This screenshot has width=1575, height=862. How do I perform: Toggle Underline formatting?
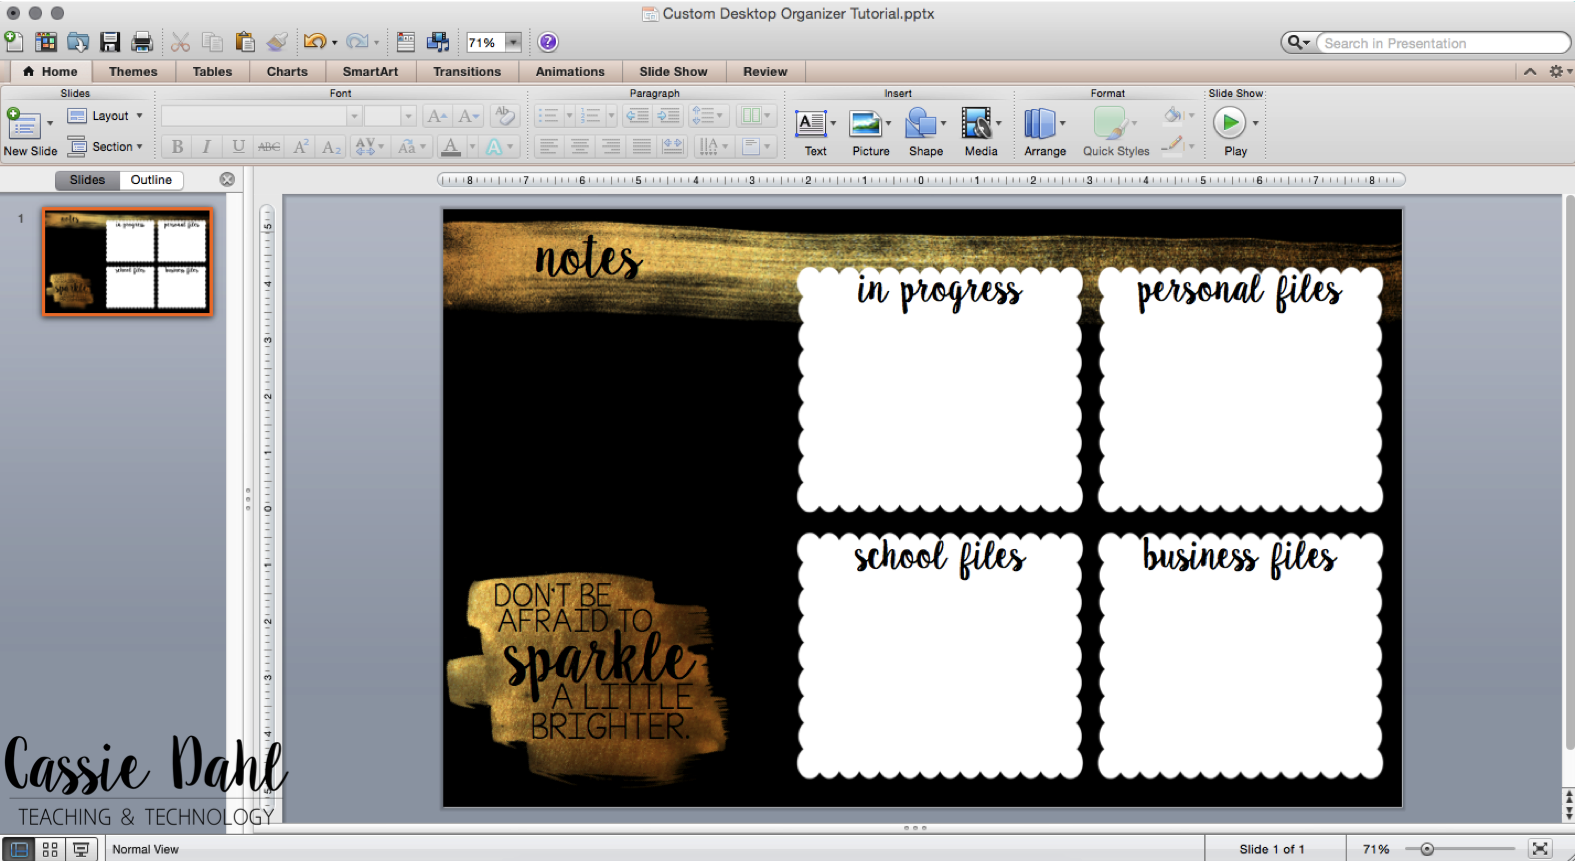tap(238, 147)
